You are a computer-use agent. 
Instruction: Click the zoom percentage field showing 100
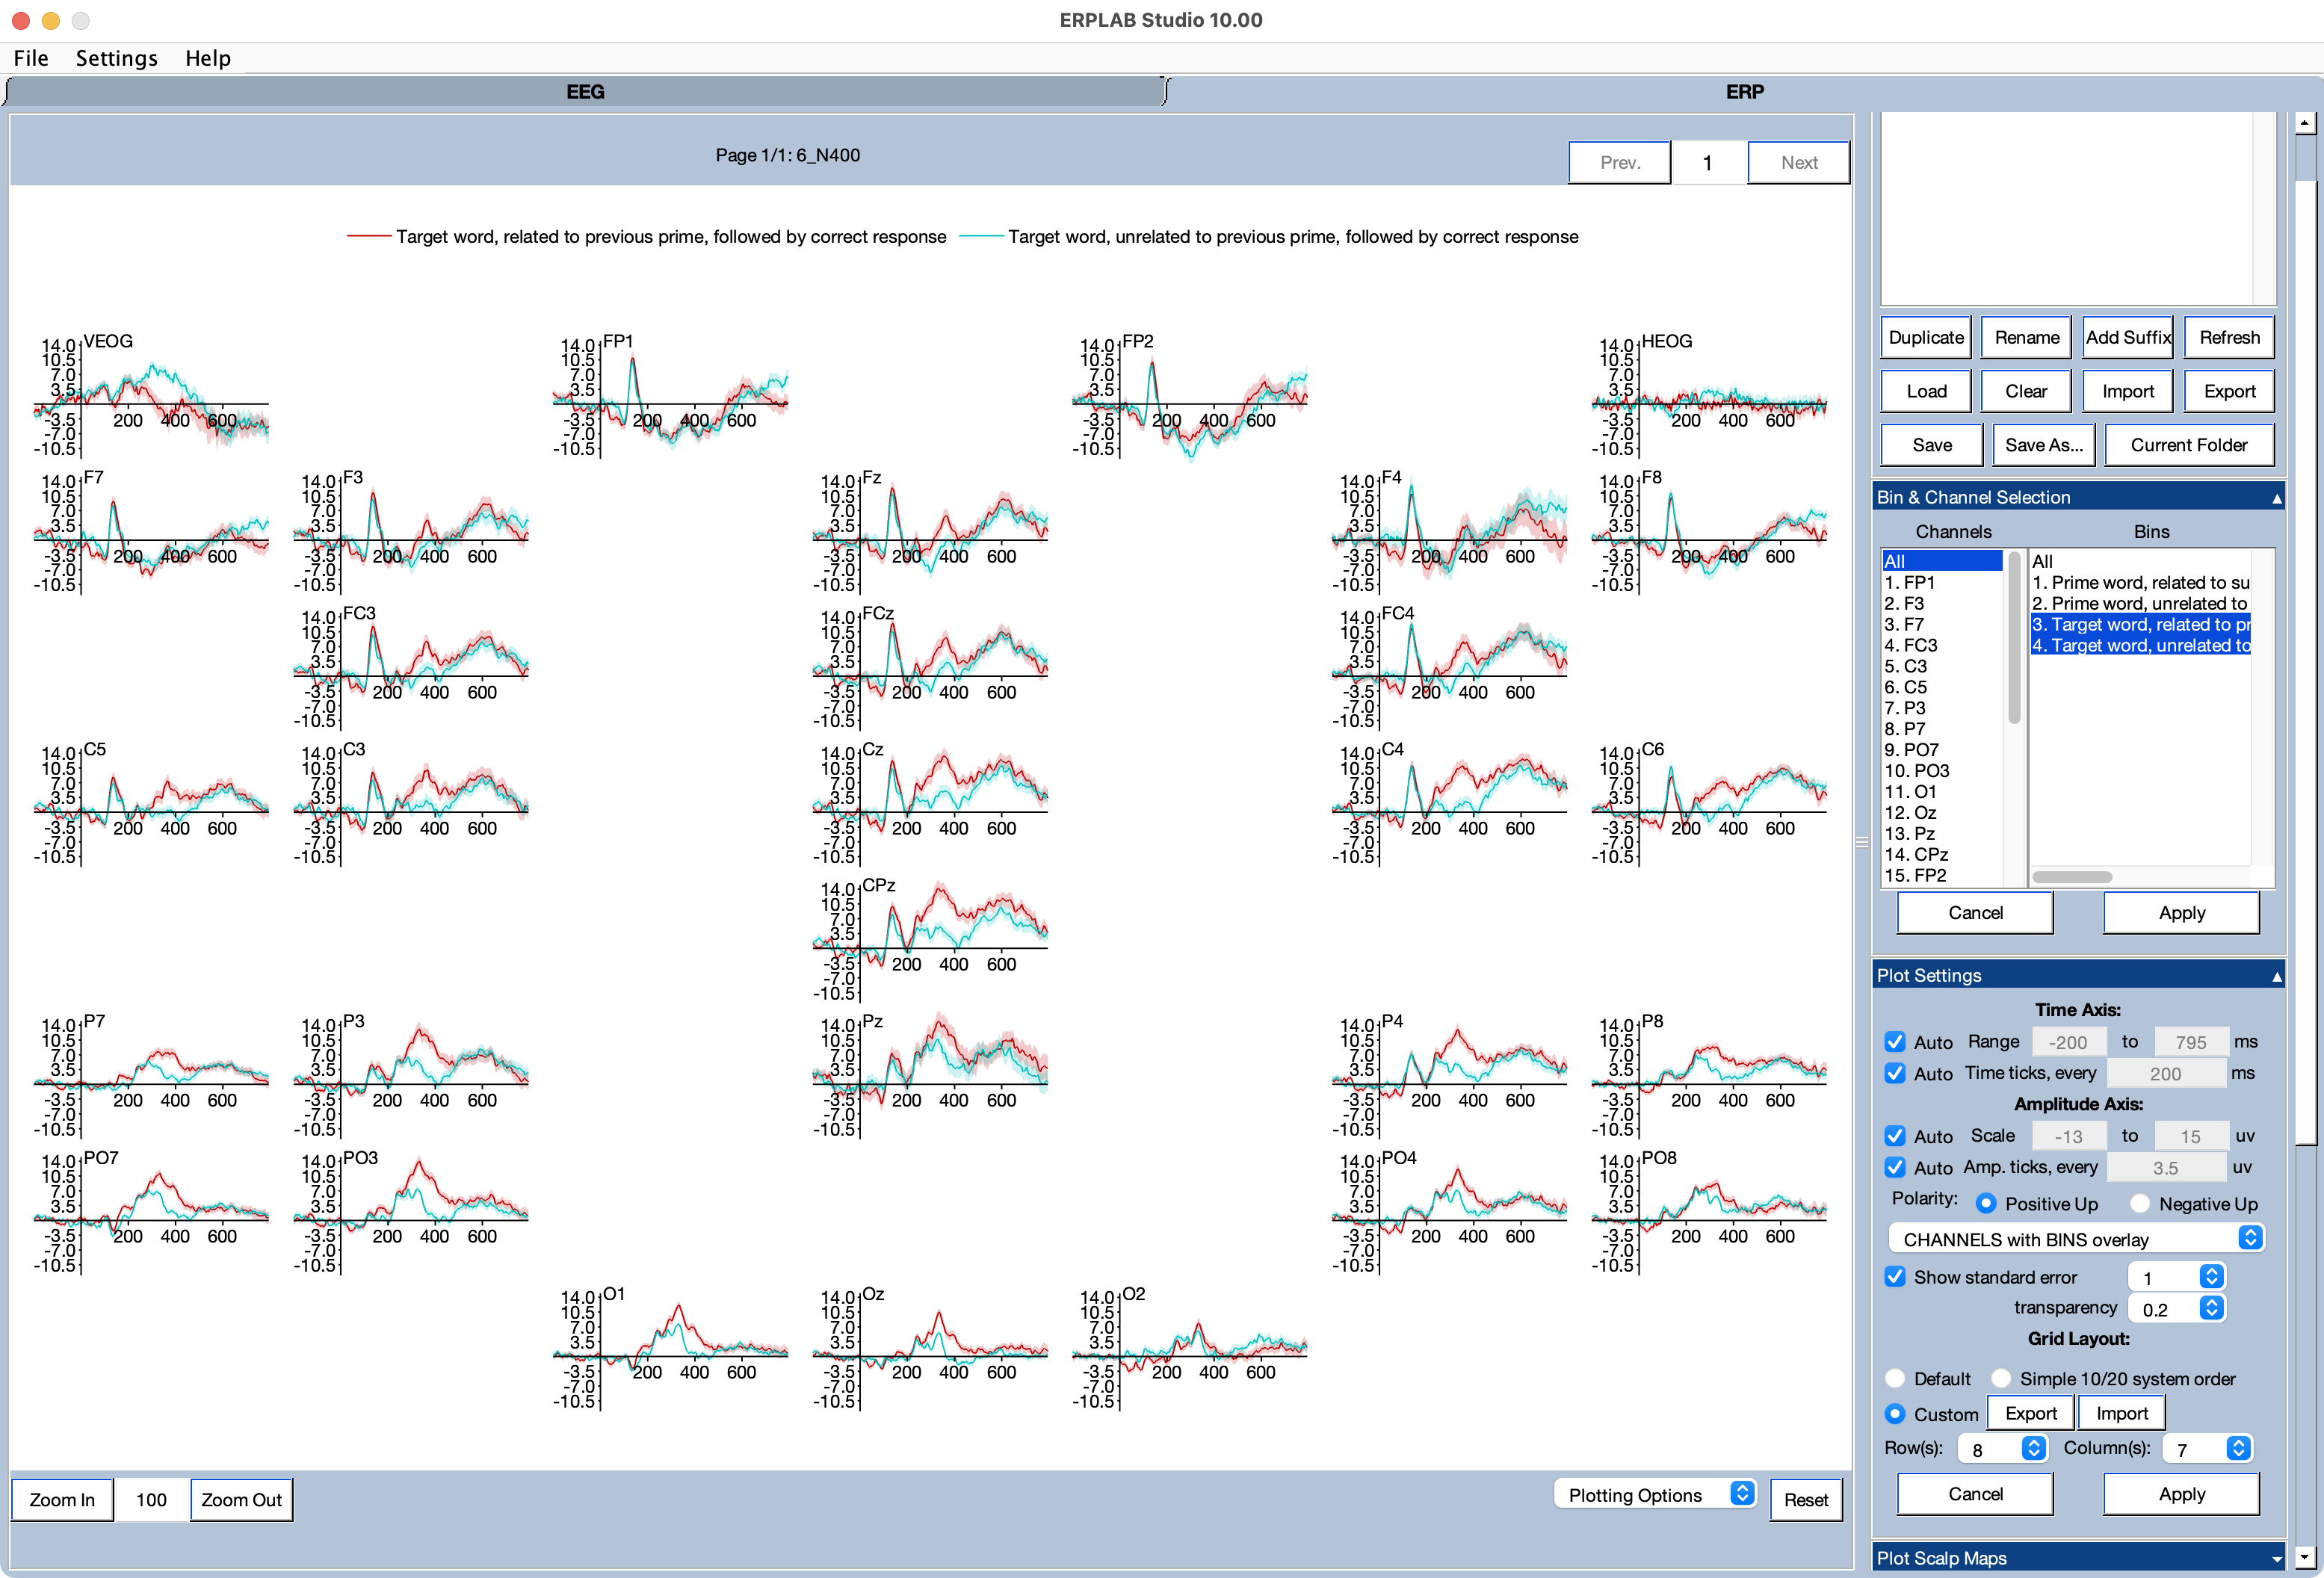click(x=151, y=1500)
